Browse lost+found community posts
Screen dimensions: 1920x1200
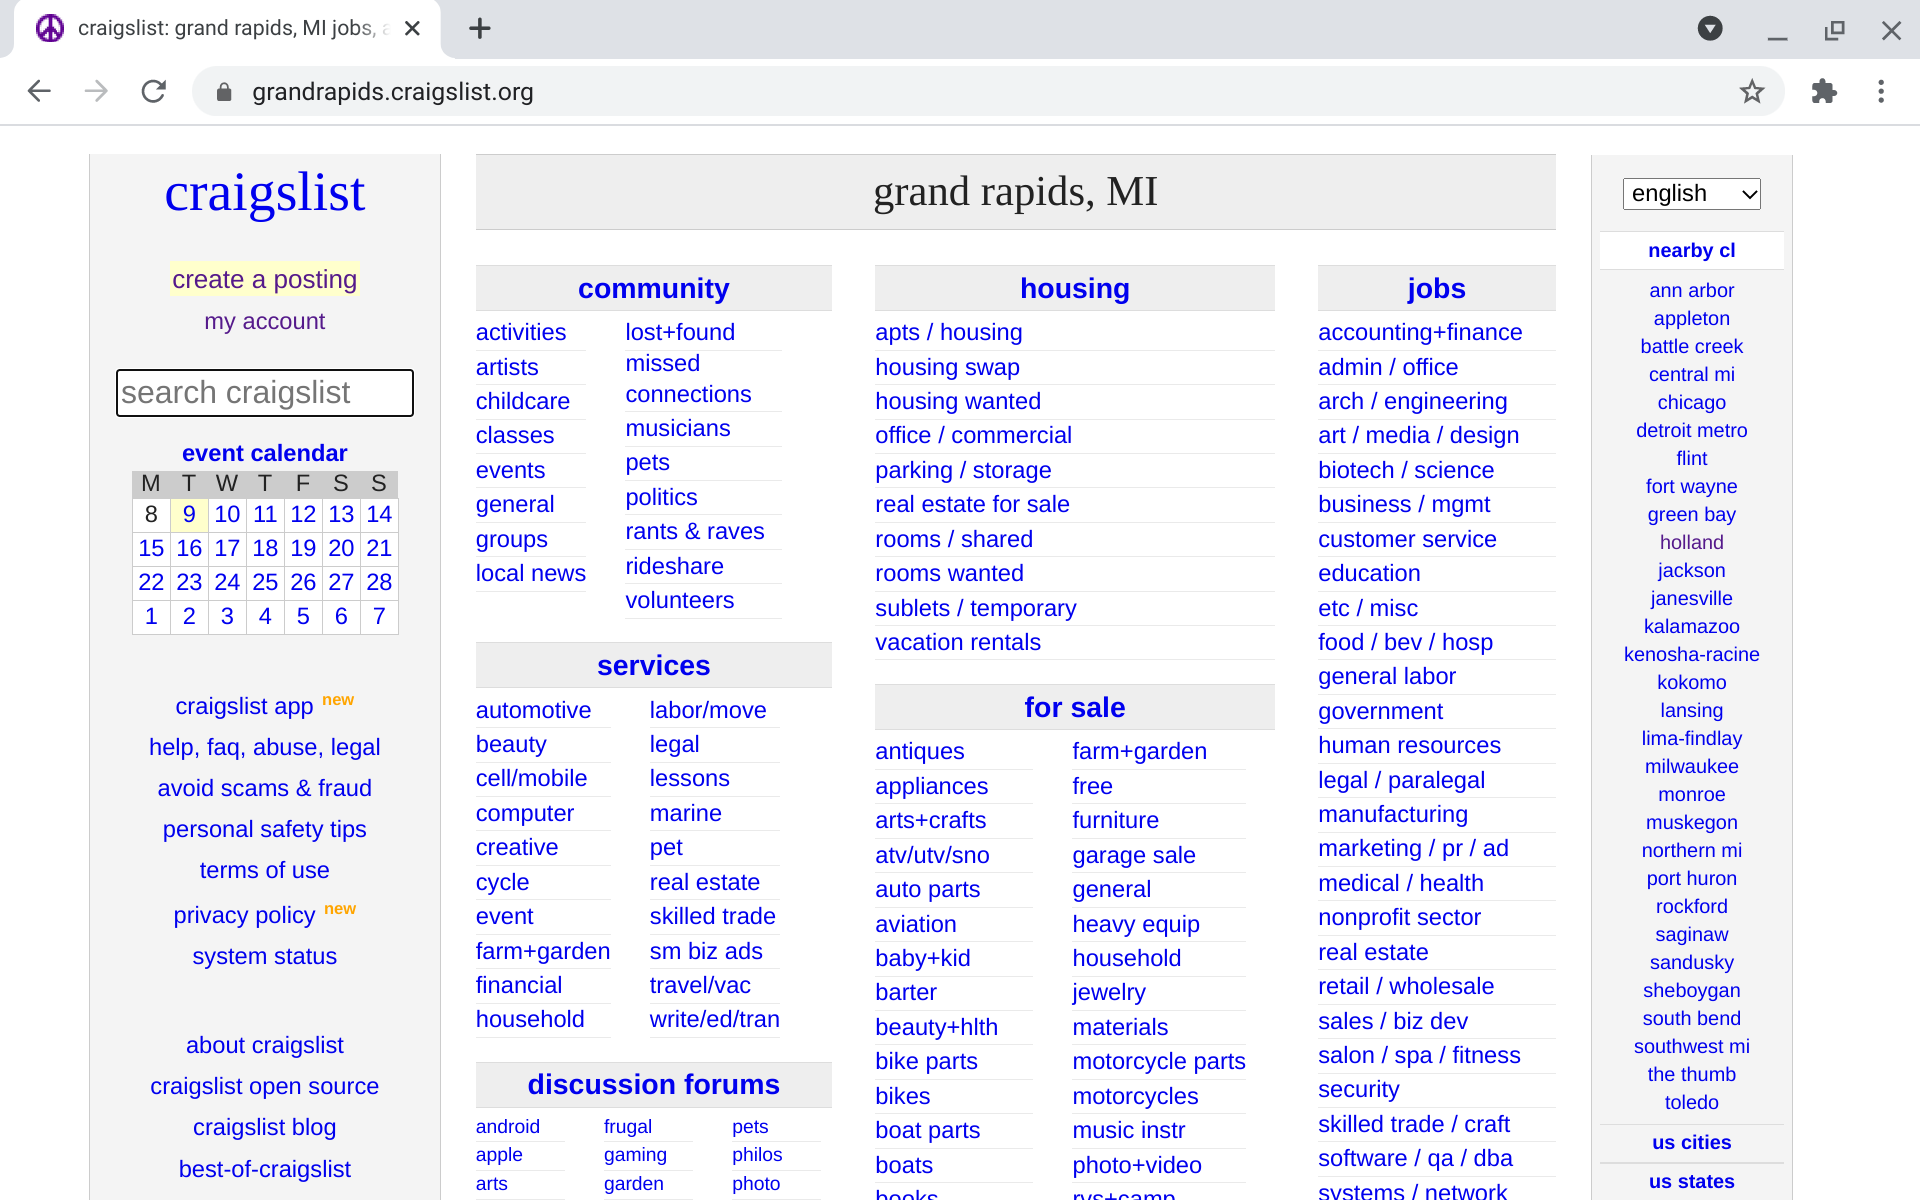click(x=680, y=332)
